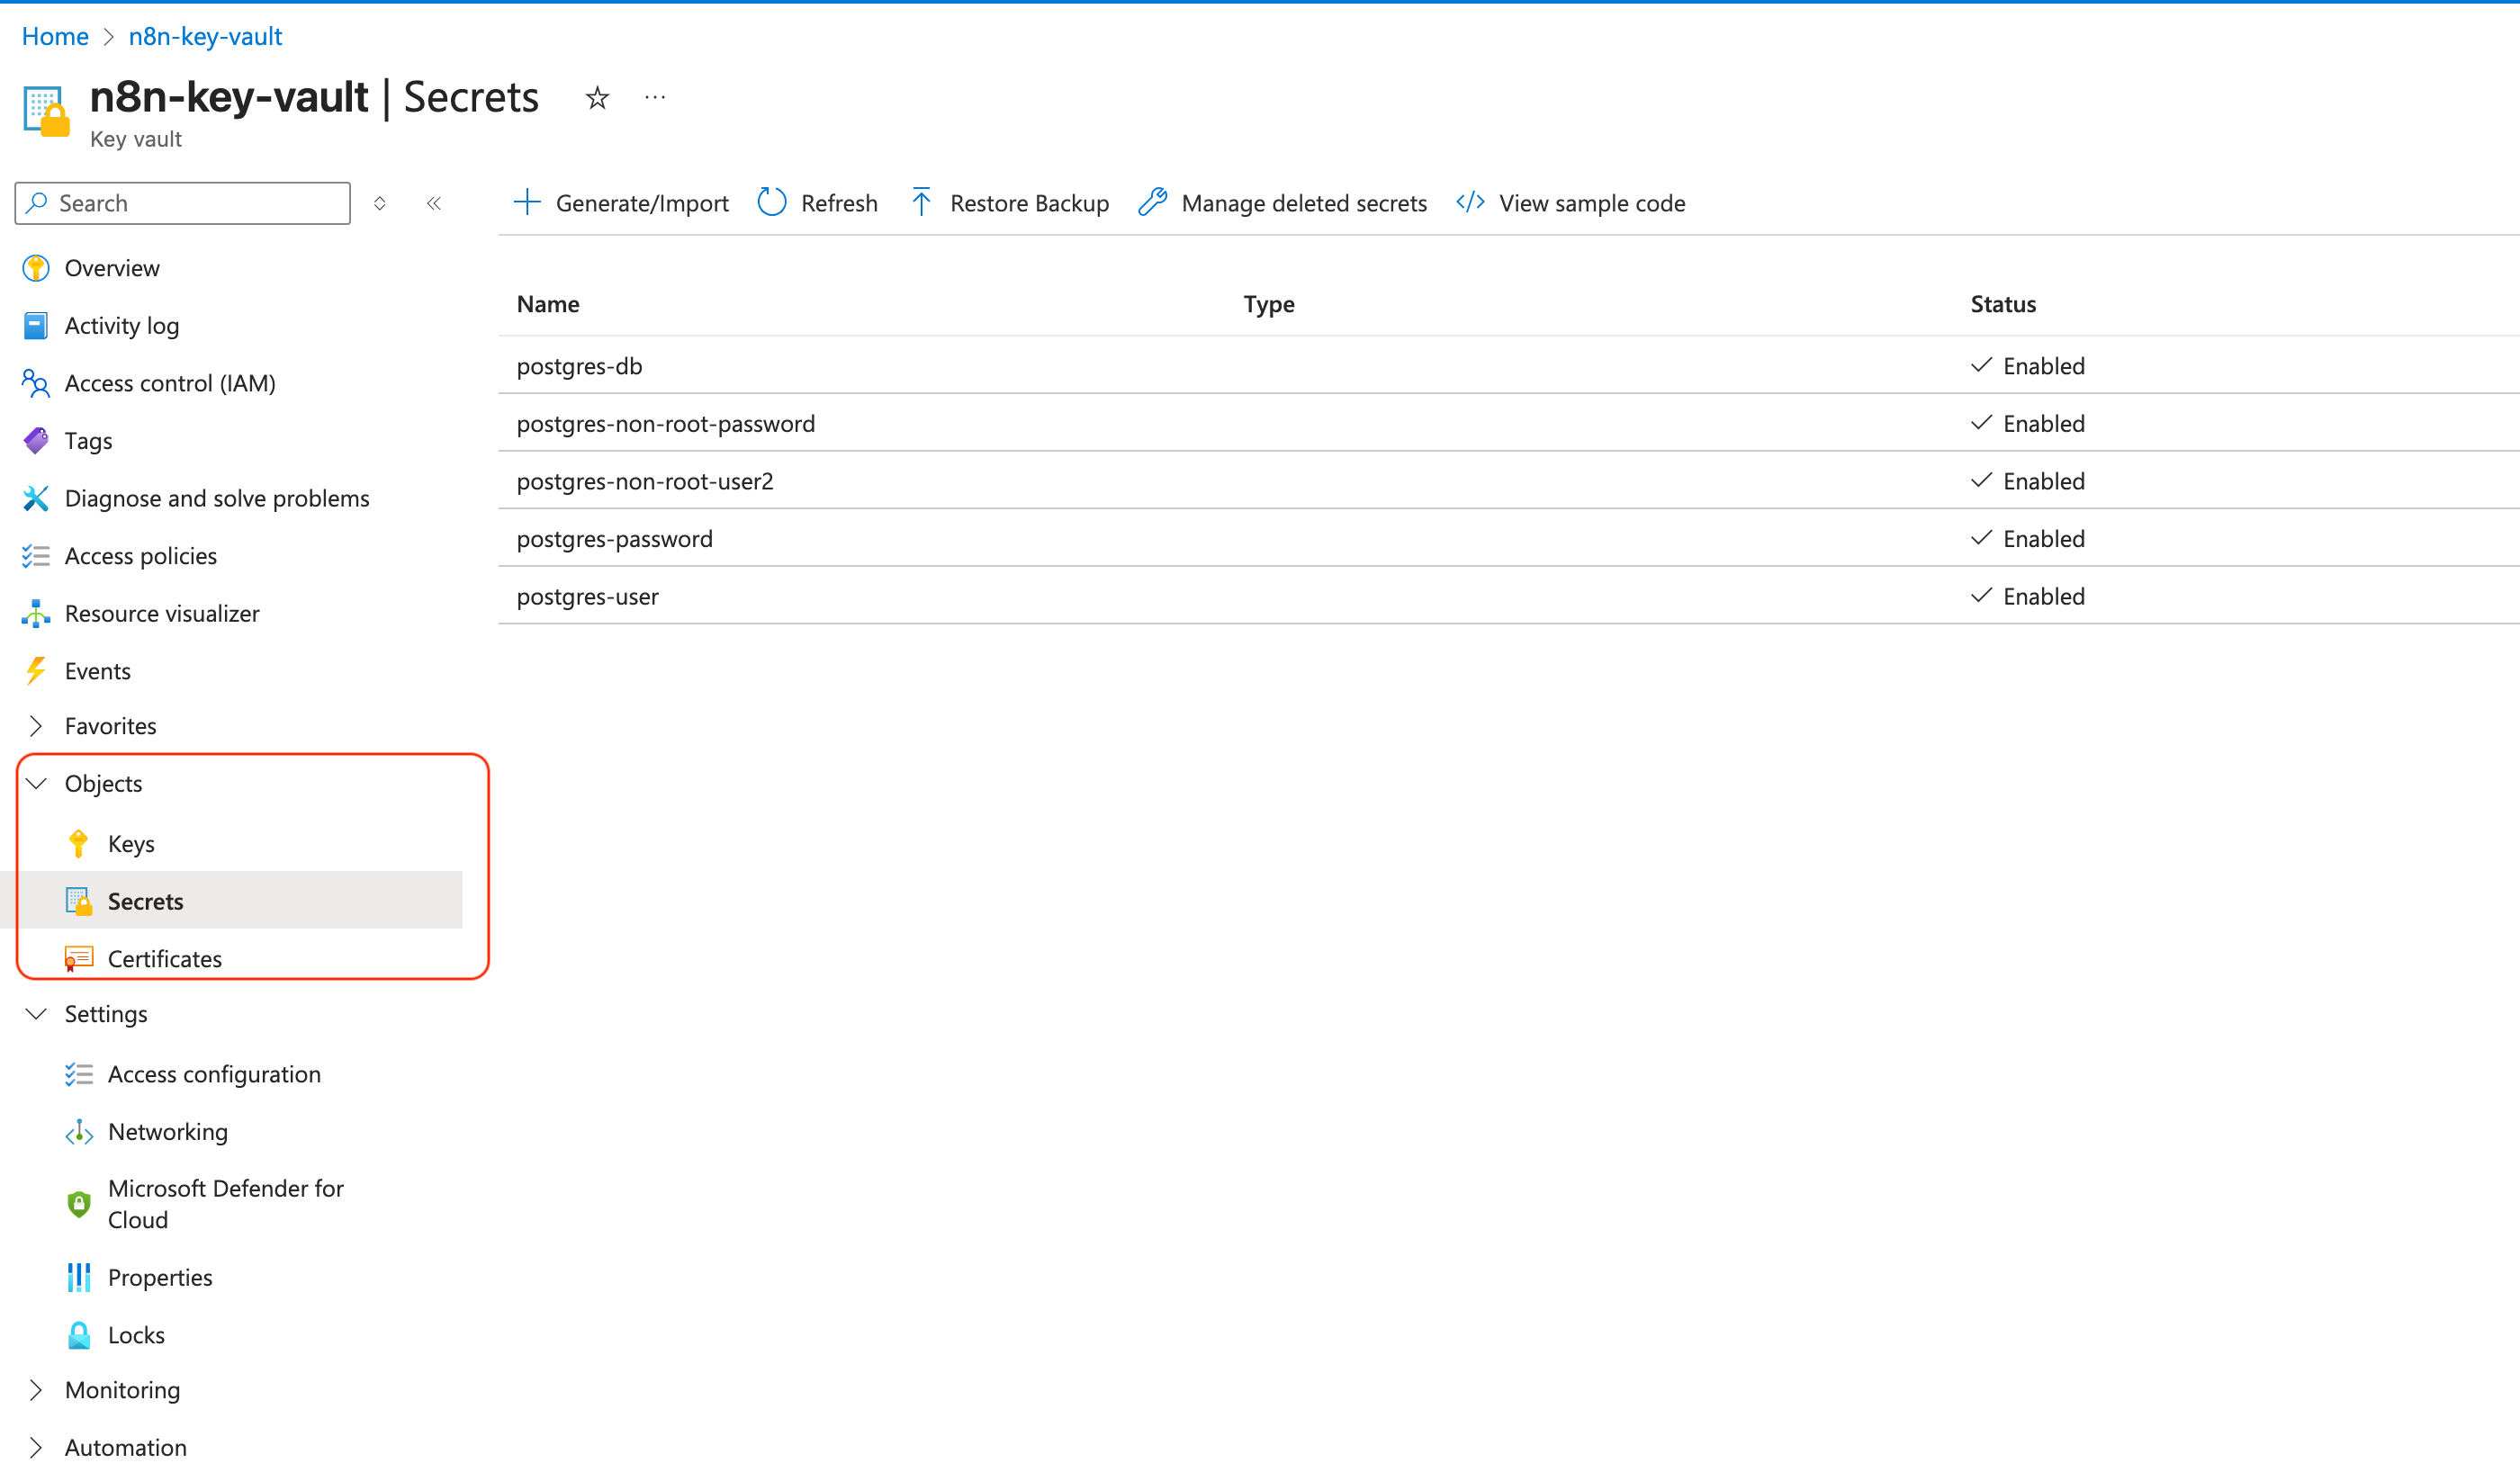Collapse the sidebar with double chevron
This screenshot has width=2520, height=1481.
pyautogui.click(x=434, y=204)
